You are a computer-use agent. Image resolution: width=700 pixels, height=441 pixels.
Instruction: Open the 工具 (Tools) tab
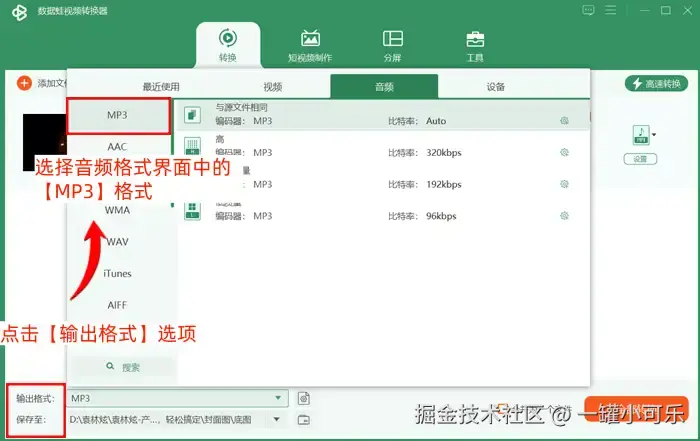[475, 45]
